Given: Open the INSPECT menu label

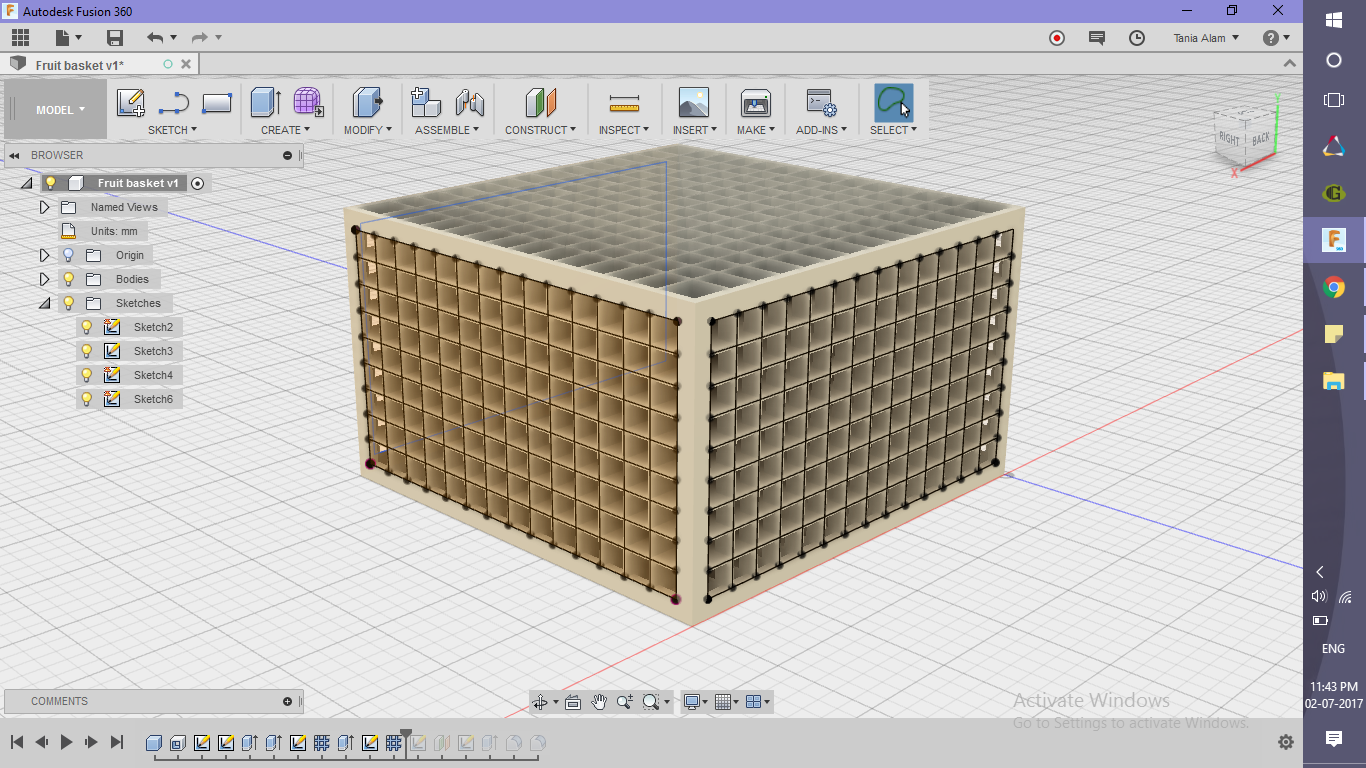Looking at the screenshot, I should coord(624,130).
